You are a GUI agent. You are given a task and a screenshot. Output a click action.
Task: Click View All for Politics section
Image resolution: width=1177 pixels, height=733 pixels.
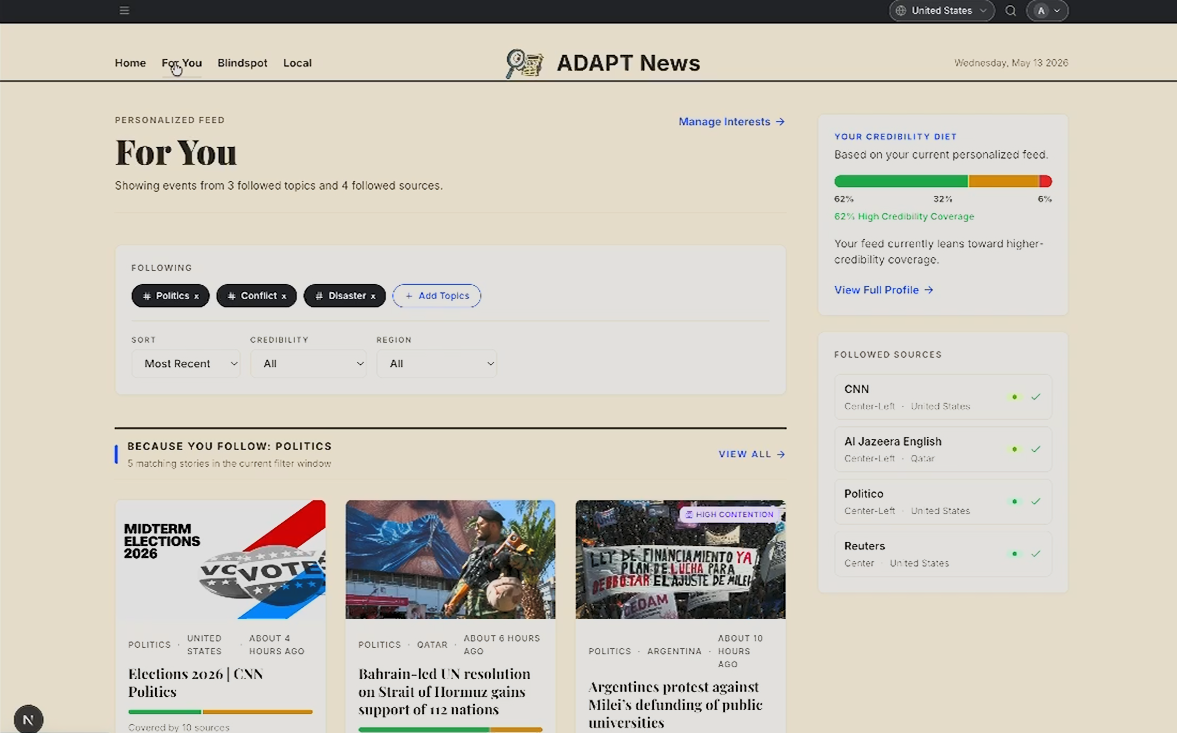751,454
